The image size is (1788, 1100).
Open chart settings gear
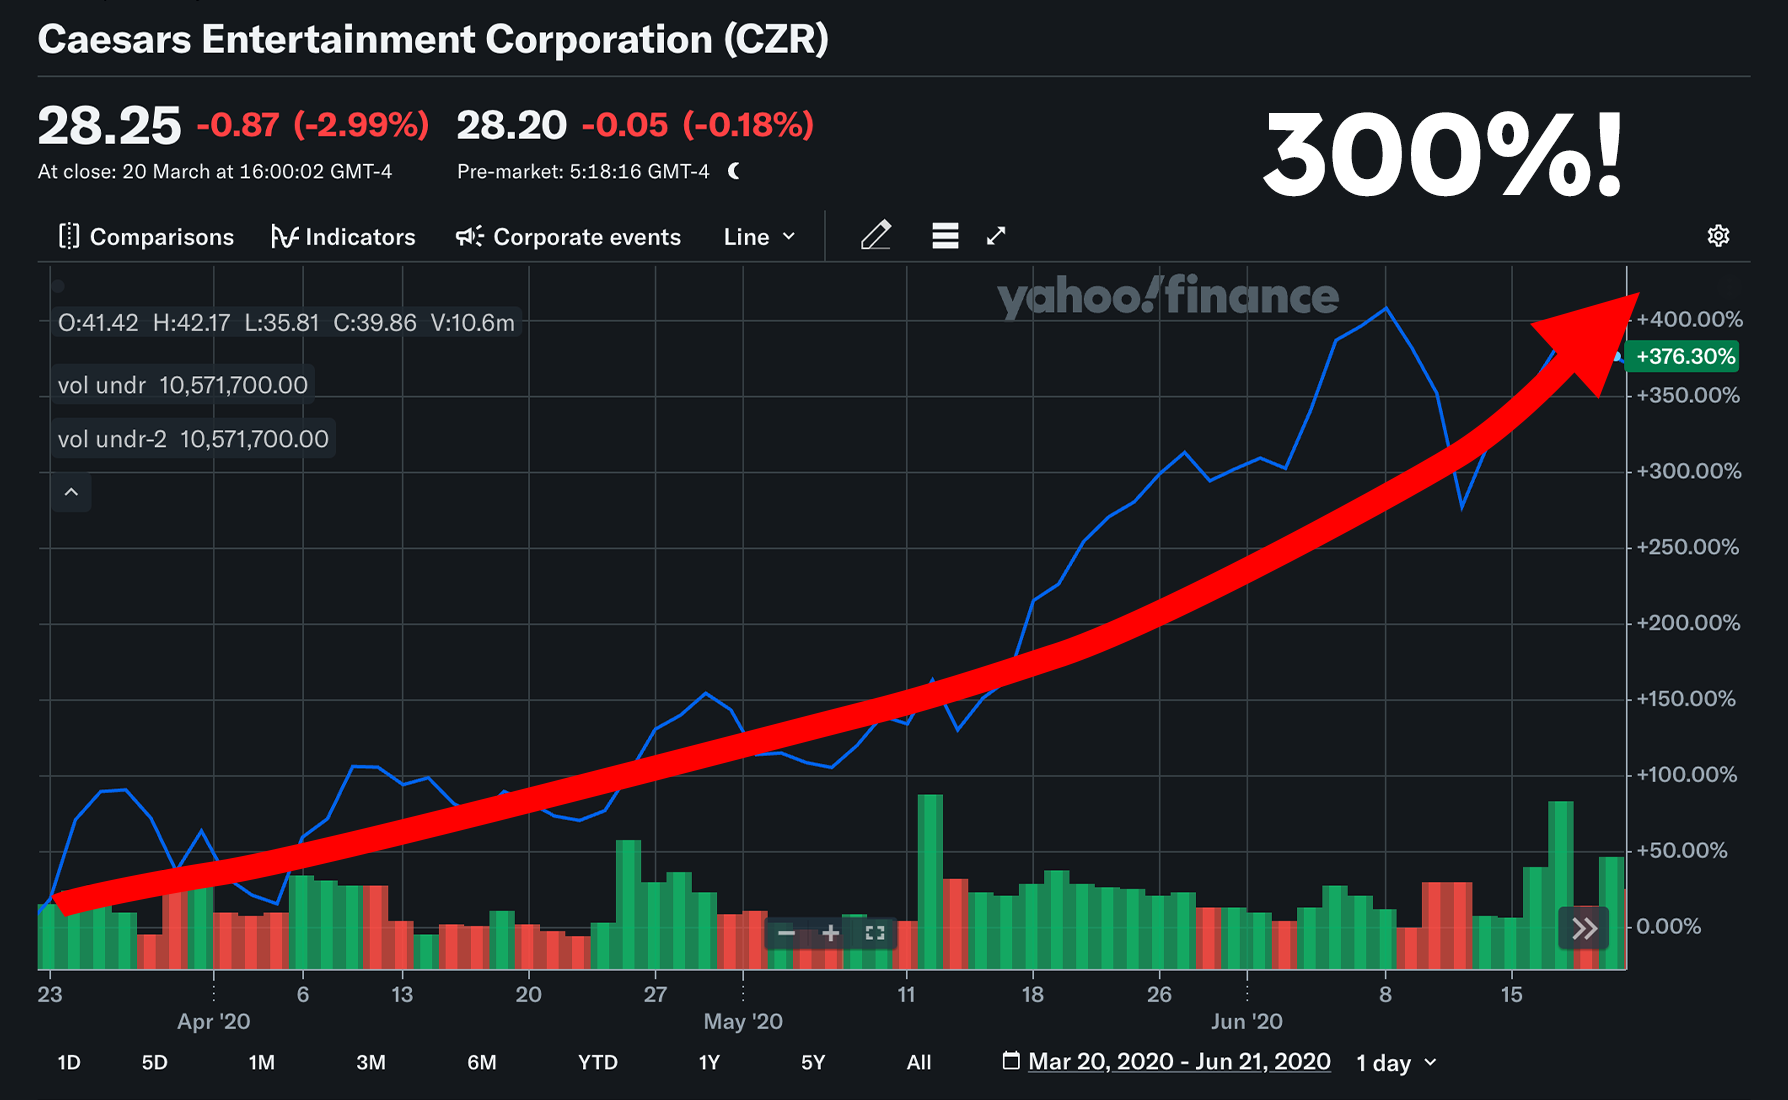click(1718, 236)
